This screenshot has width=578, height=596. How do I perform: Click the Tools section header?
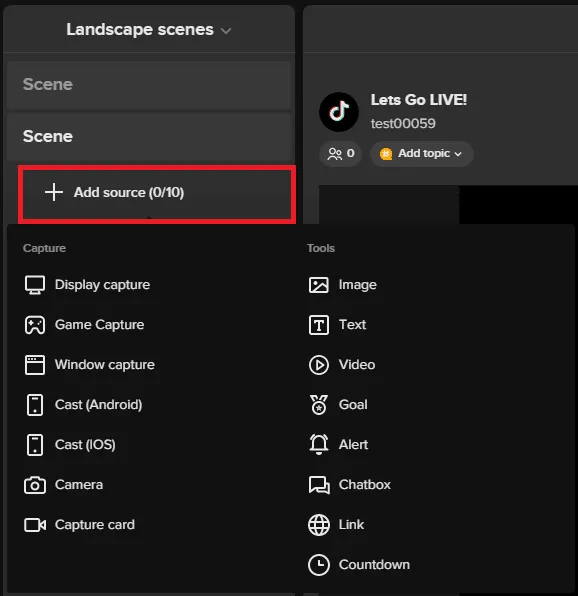[x=321, y=248]
